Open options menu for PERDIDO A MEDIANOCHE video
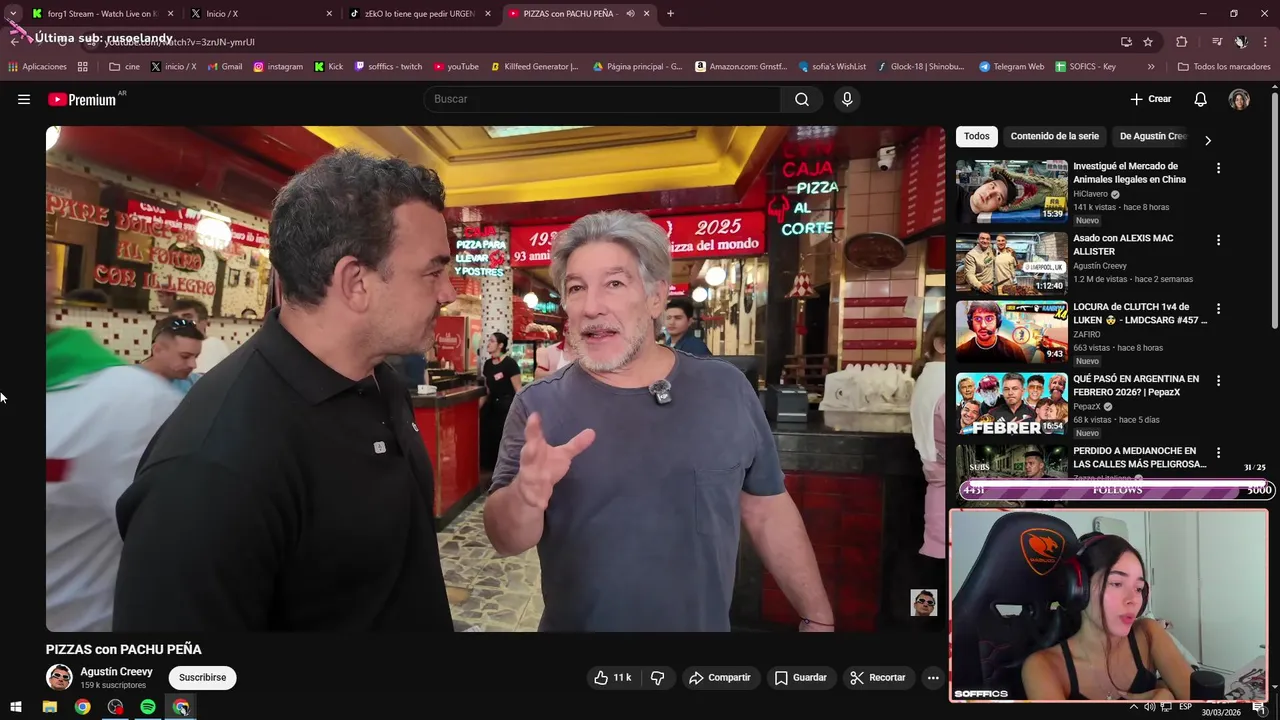This screenshot has width=1280, height=720. (1218, 453)
